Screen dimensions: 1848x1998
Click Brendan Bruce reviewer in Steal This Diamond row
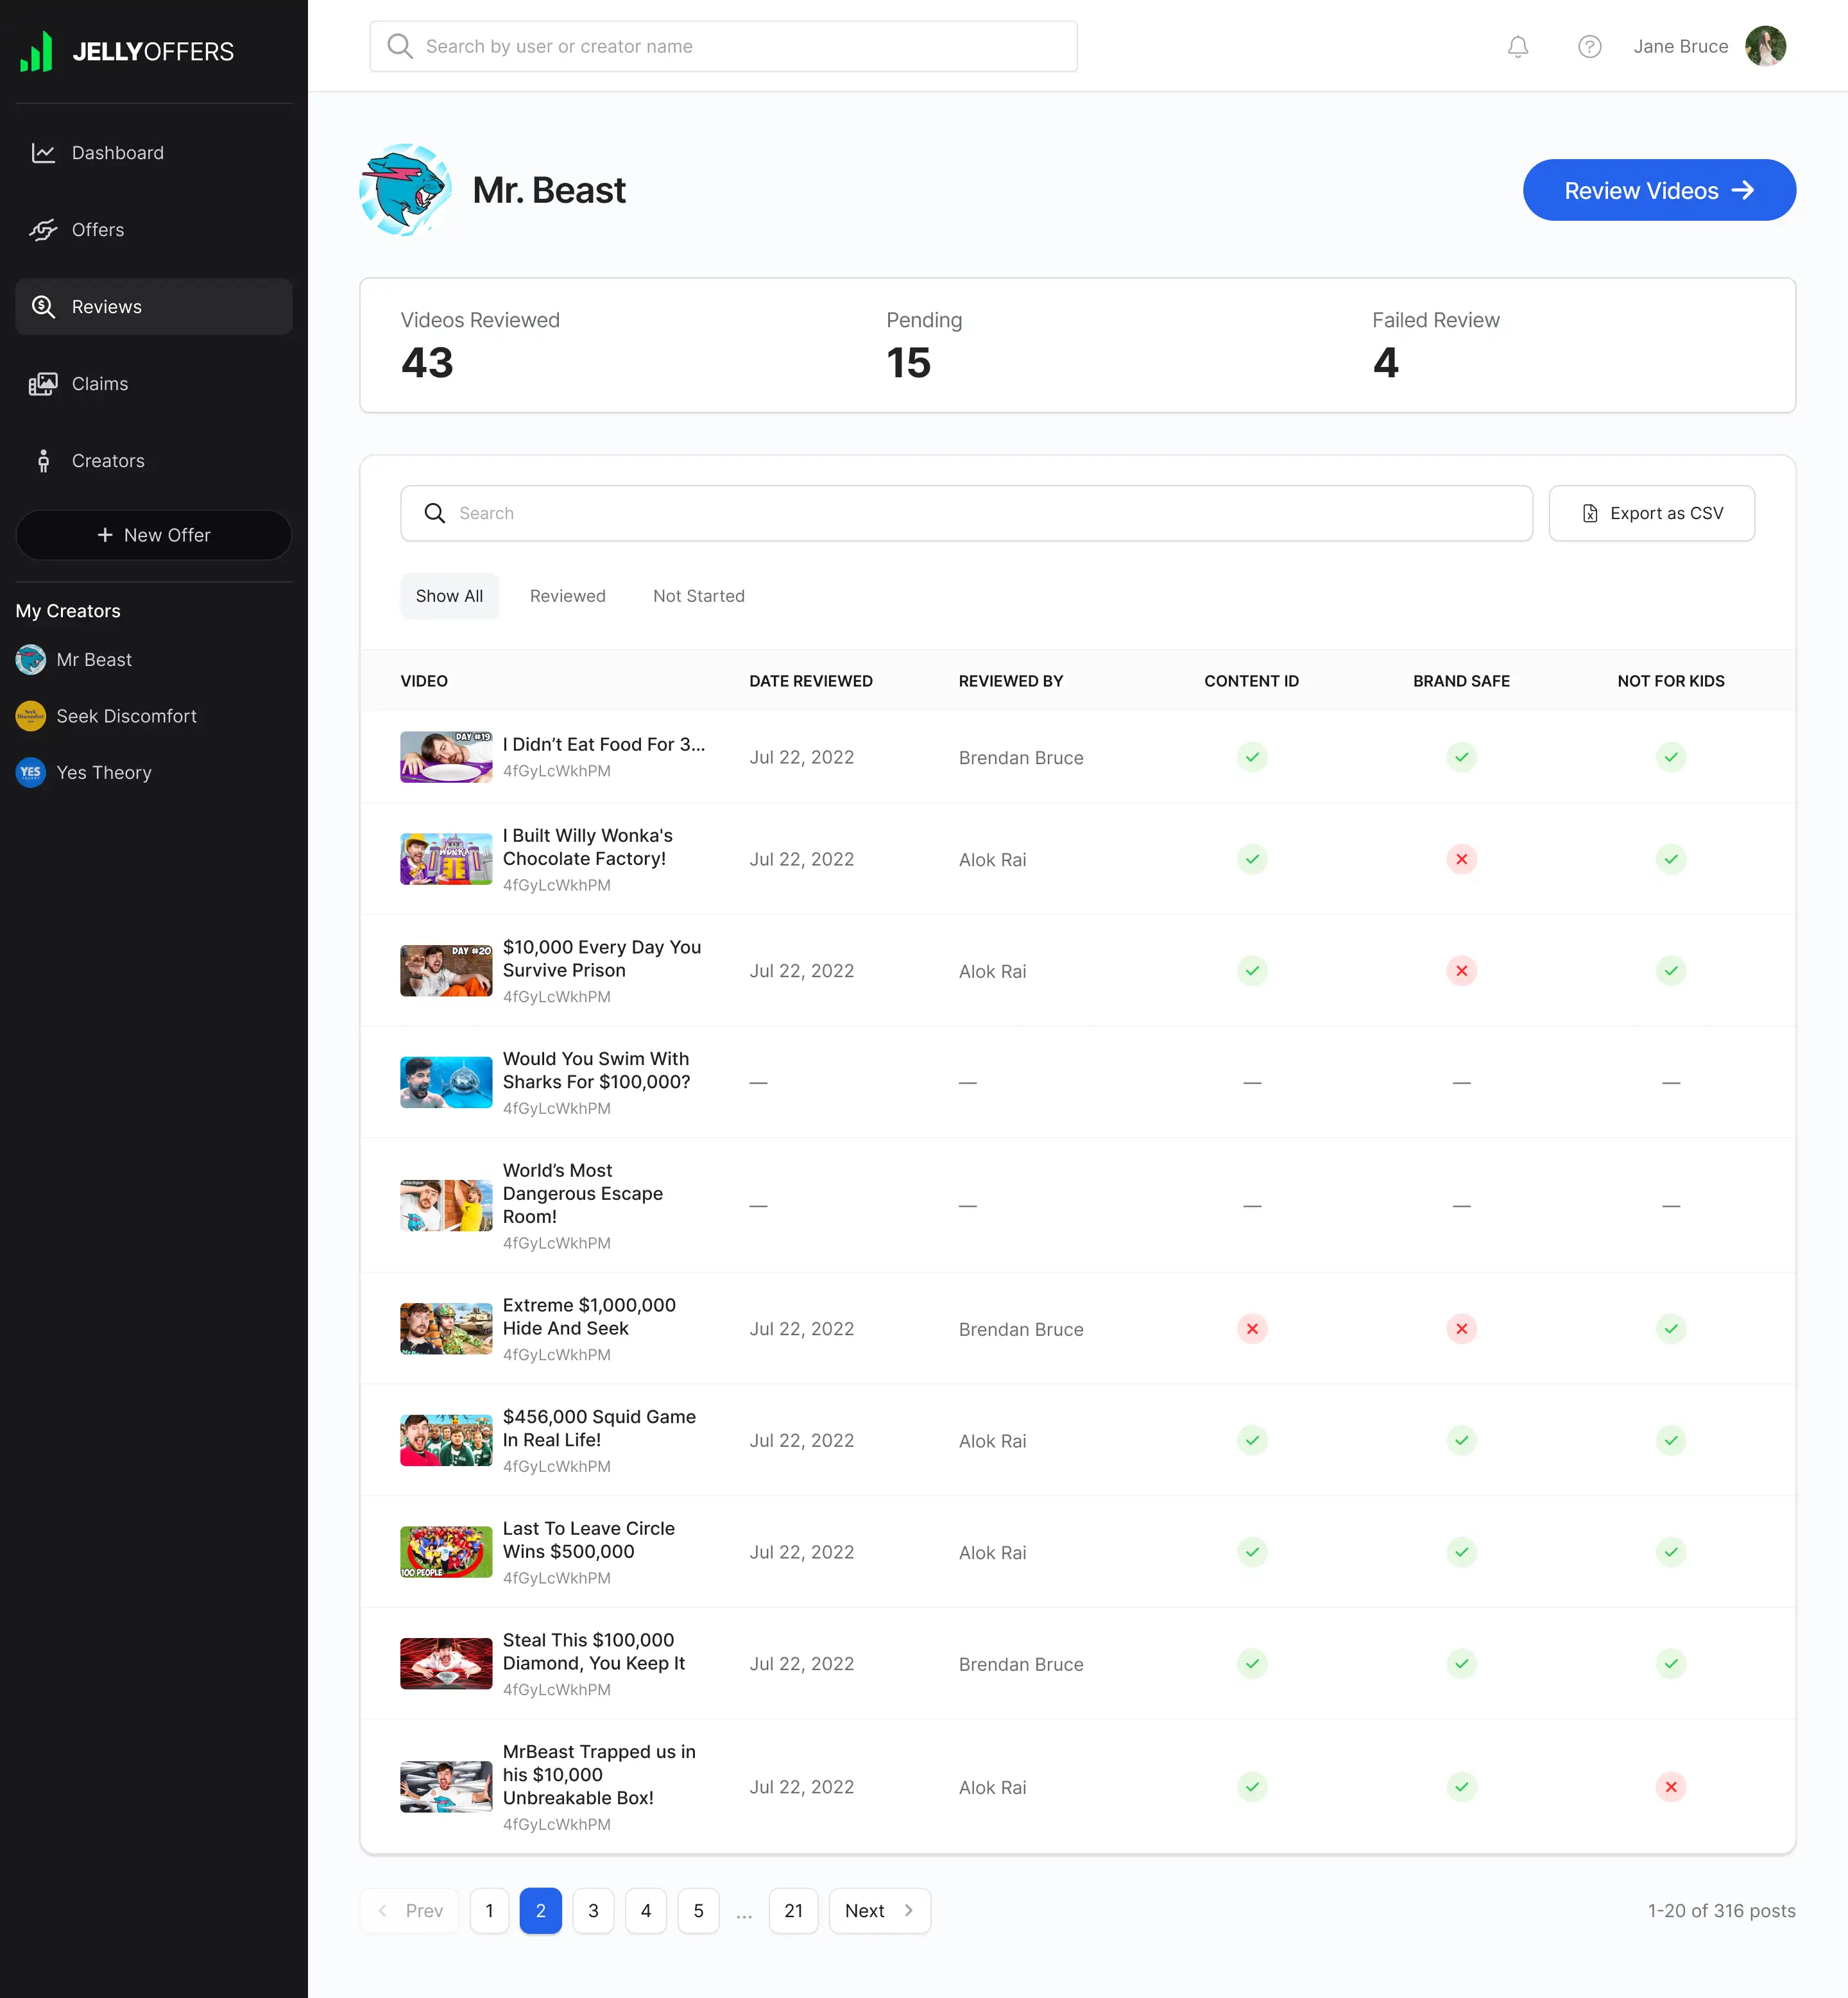tap(1021, 1664)
